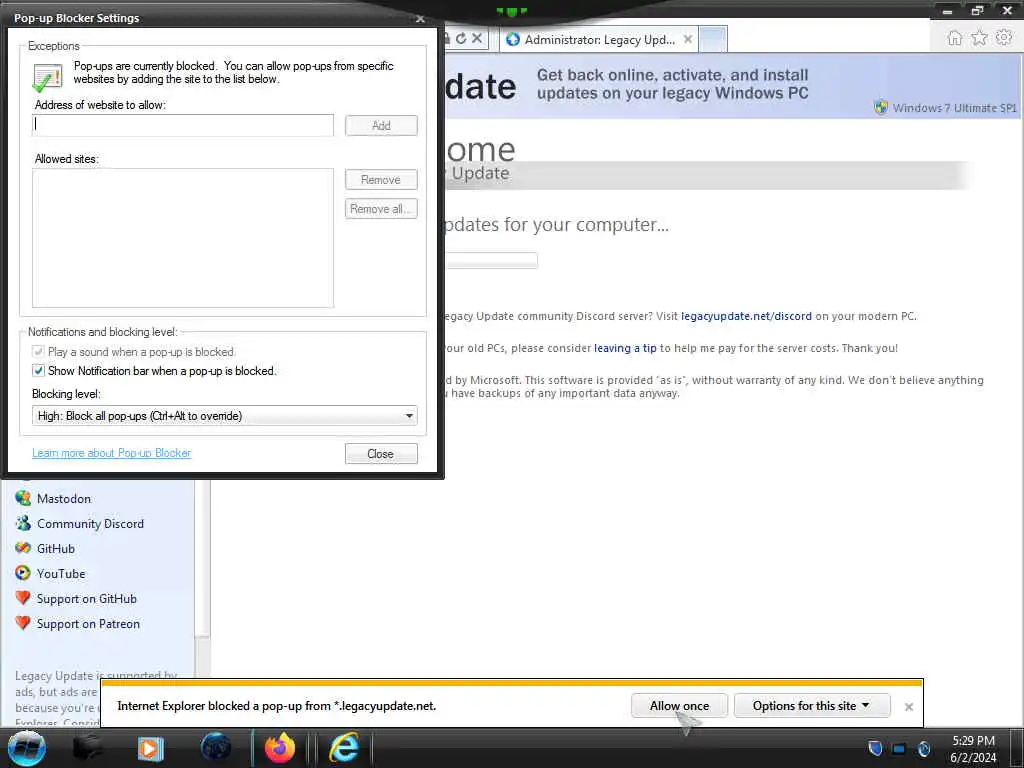Screen dimensions: 1024x768
Task: Click inside the Allowed sites list box
Action: click(183, 238)
